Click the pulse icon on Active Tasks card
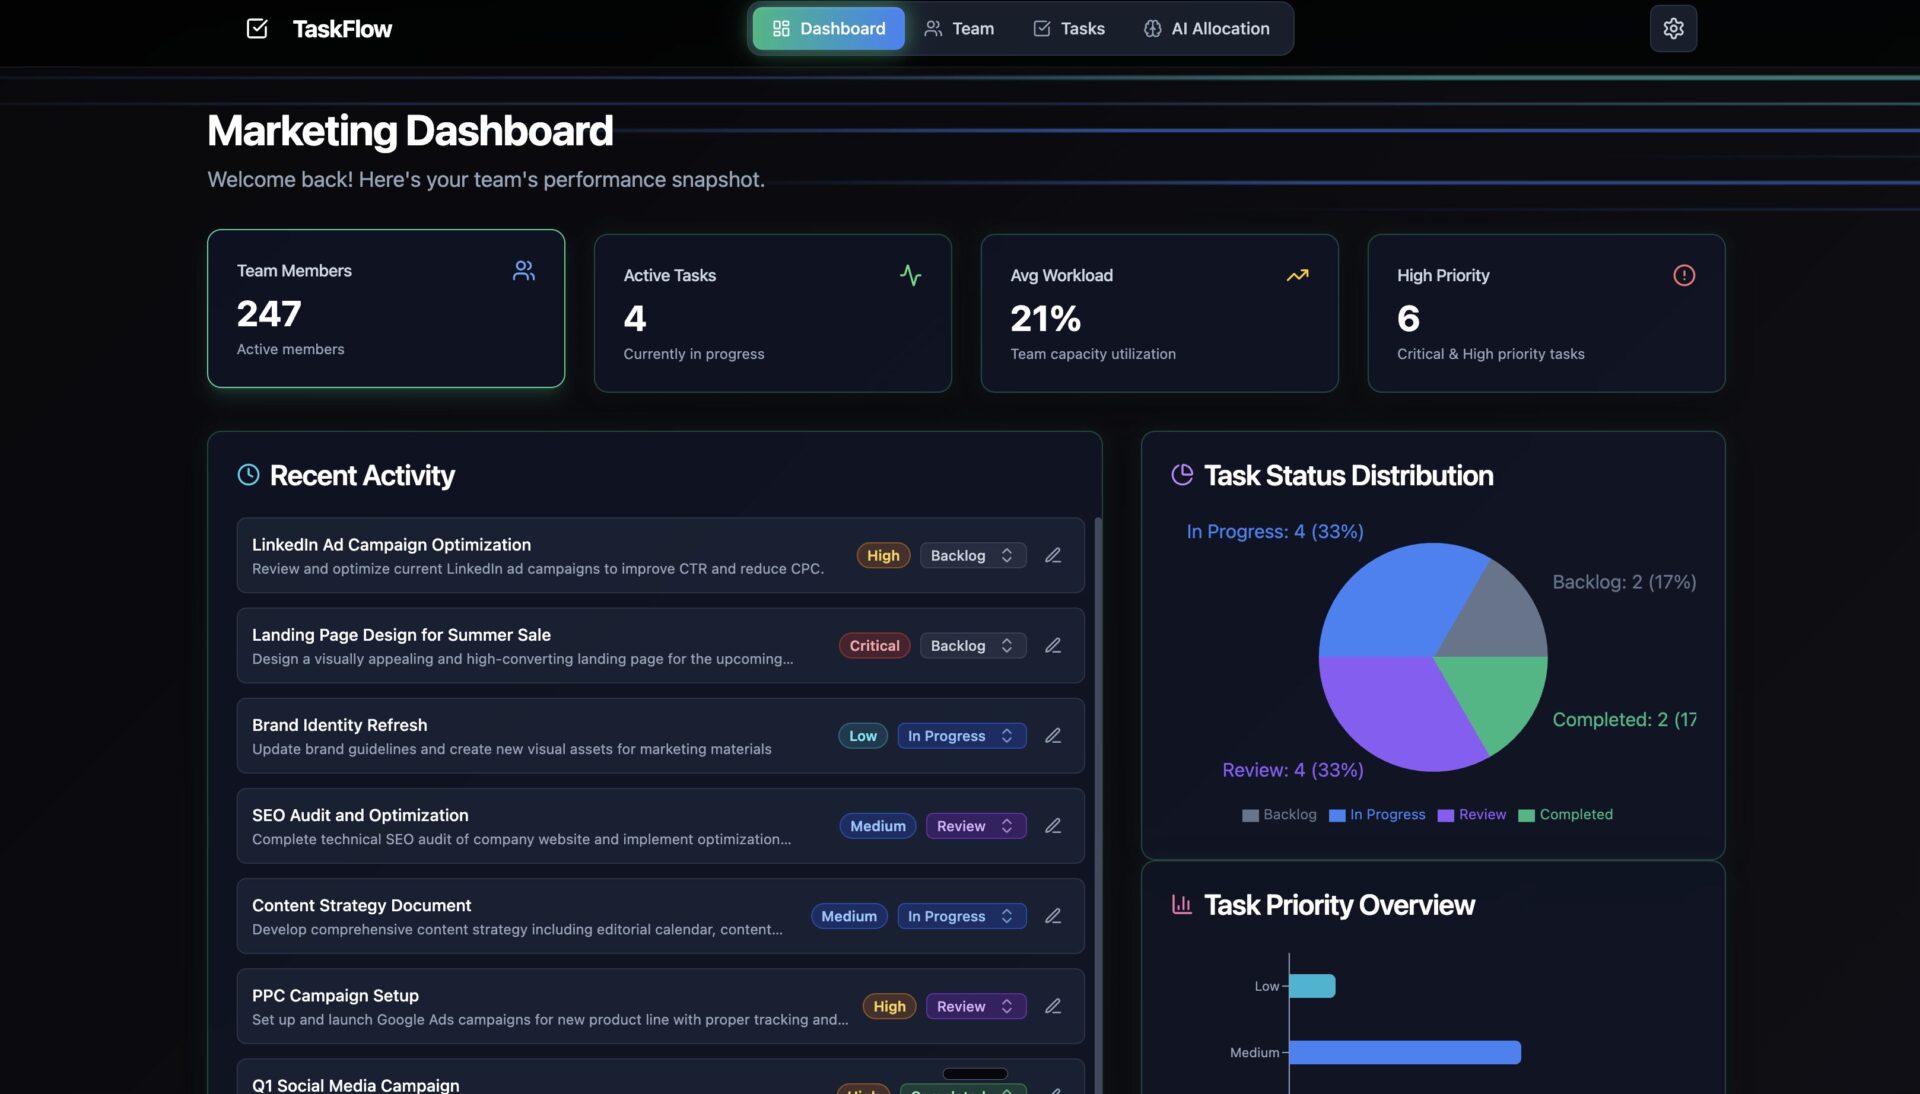The width and height of the screenshot is (1920, 1094). pyautogui.click(x=910, y=275)
